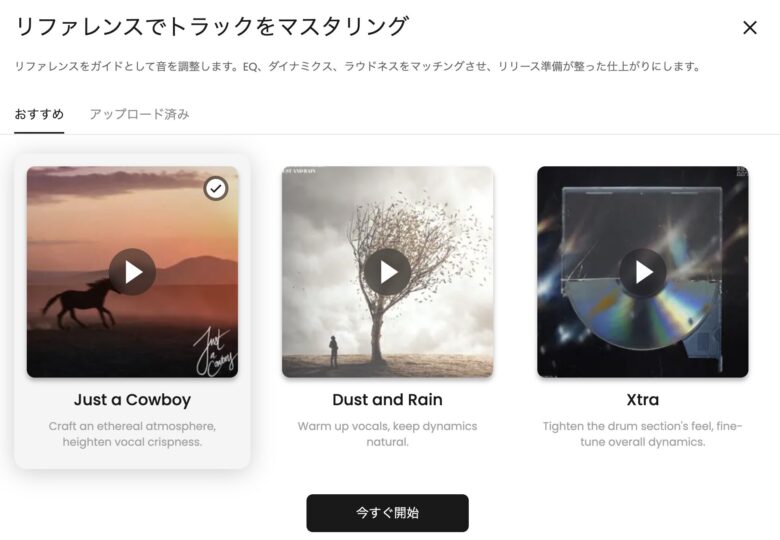This screenshot has width=780, height=540.
Task: Click the 'Tighten the drum section' description
Action: pyautogui.click(x=643, y=434)
